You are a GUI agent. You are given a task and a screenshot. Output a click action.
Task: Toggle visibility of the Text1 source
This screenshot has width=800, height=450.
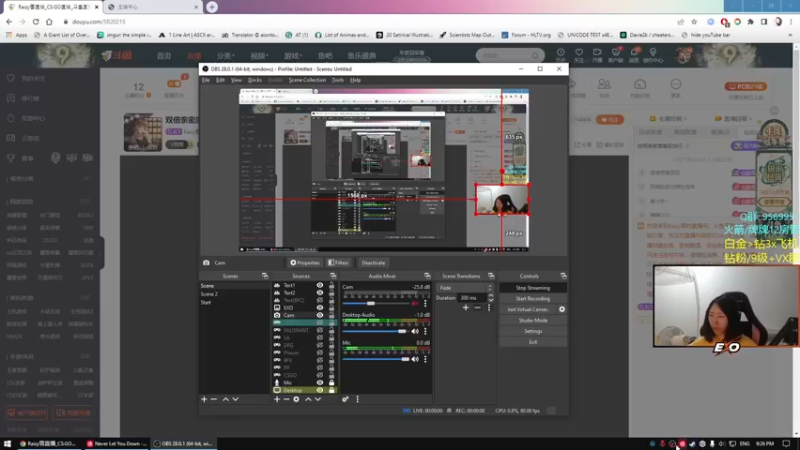click(x=320, y=286)
